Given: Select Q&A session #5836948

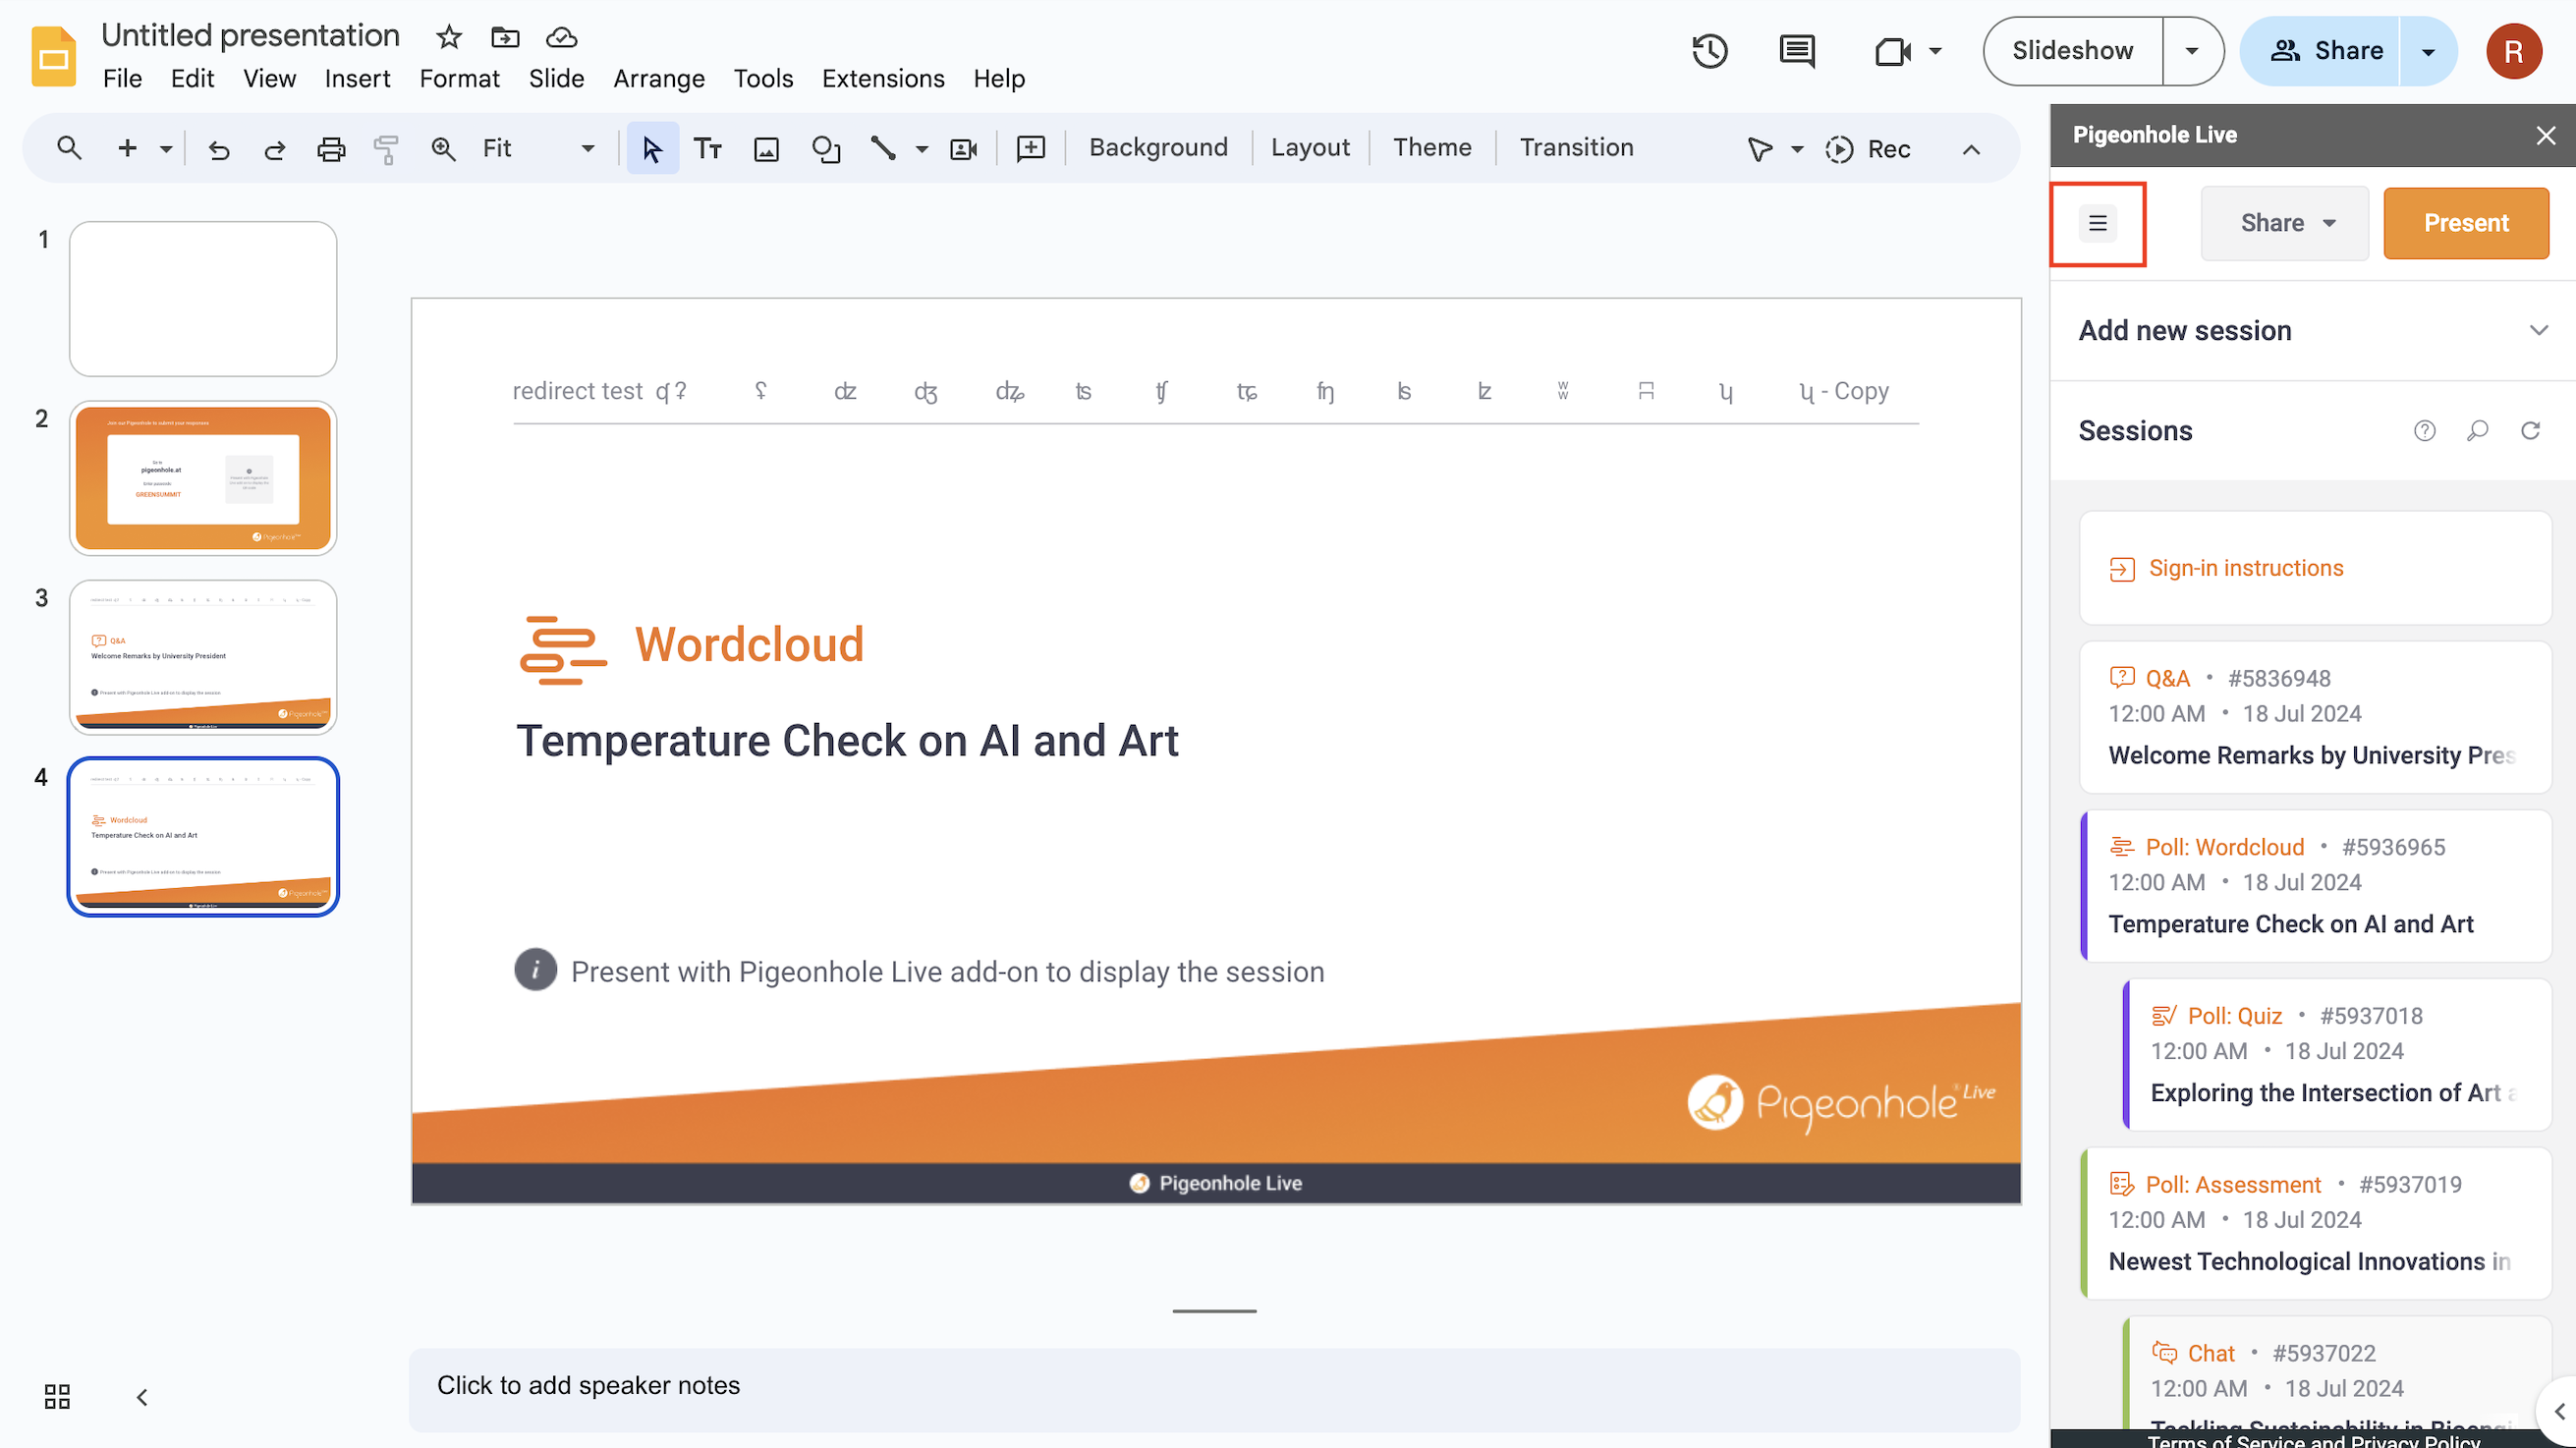Looking at the screenshot, I should [x=2315, y=717].
